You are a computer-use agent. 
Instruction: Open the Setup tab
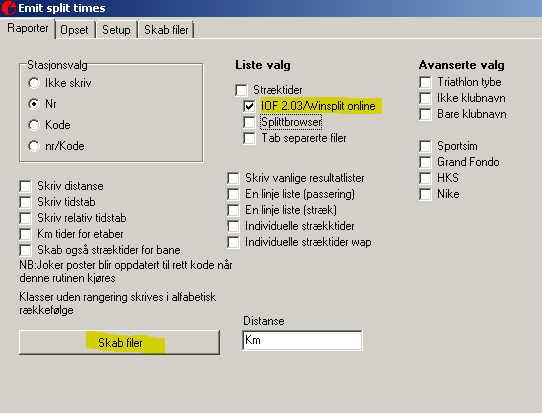[116, 30]
